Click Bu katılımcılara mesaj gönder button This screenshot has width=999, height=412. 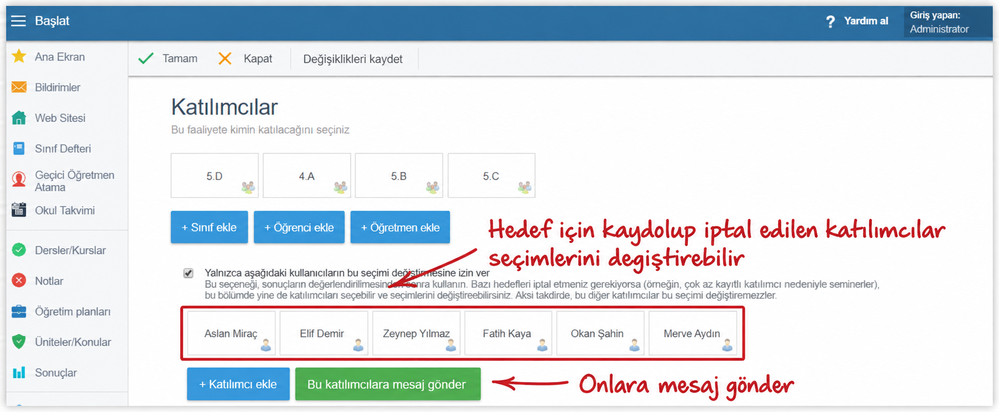387,384
